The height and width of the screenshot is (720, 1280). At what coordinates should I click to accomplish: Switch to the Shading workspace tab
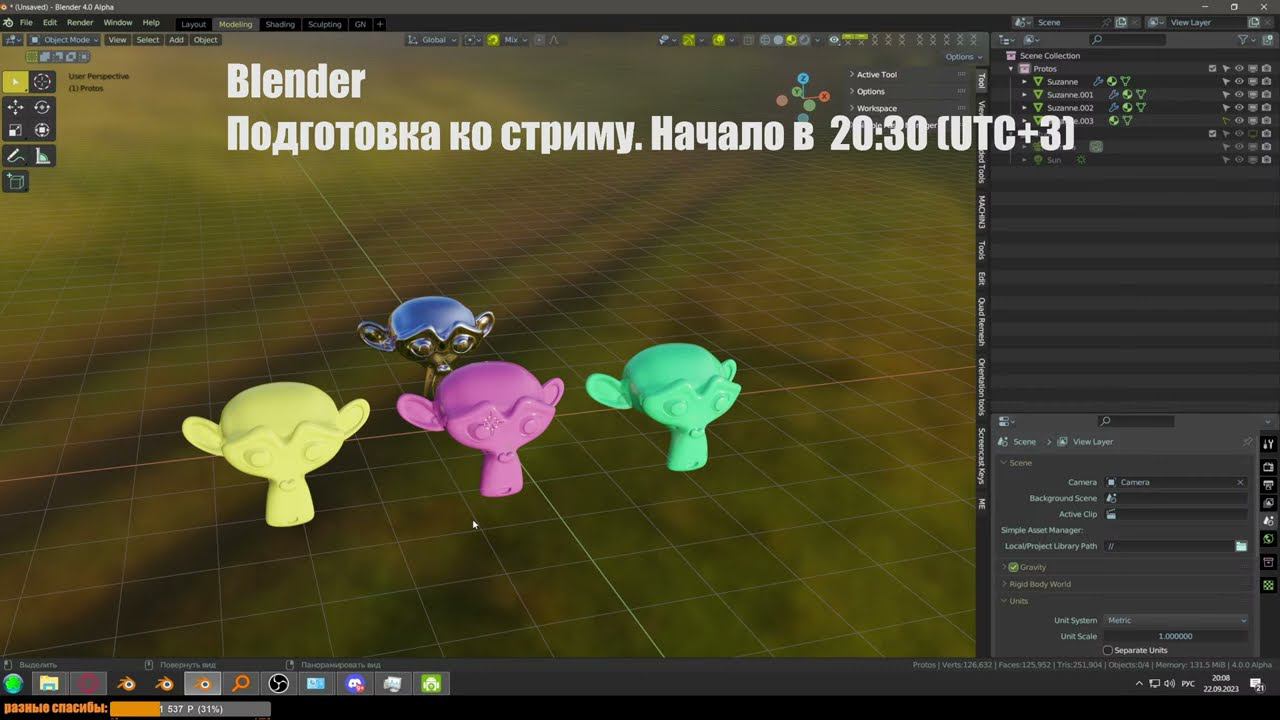[280, 24]
